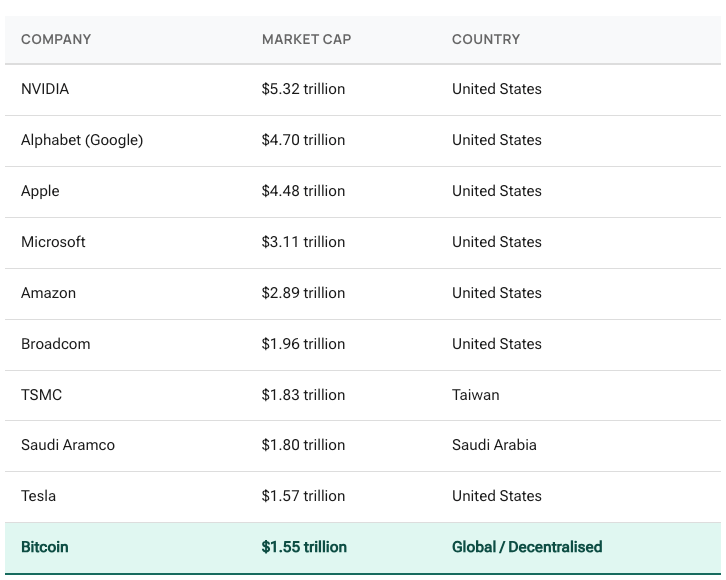Select the $4.70 trillion value
The image size is (726, 580).
point(303,140)
